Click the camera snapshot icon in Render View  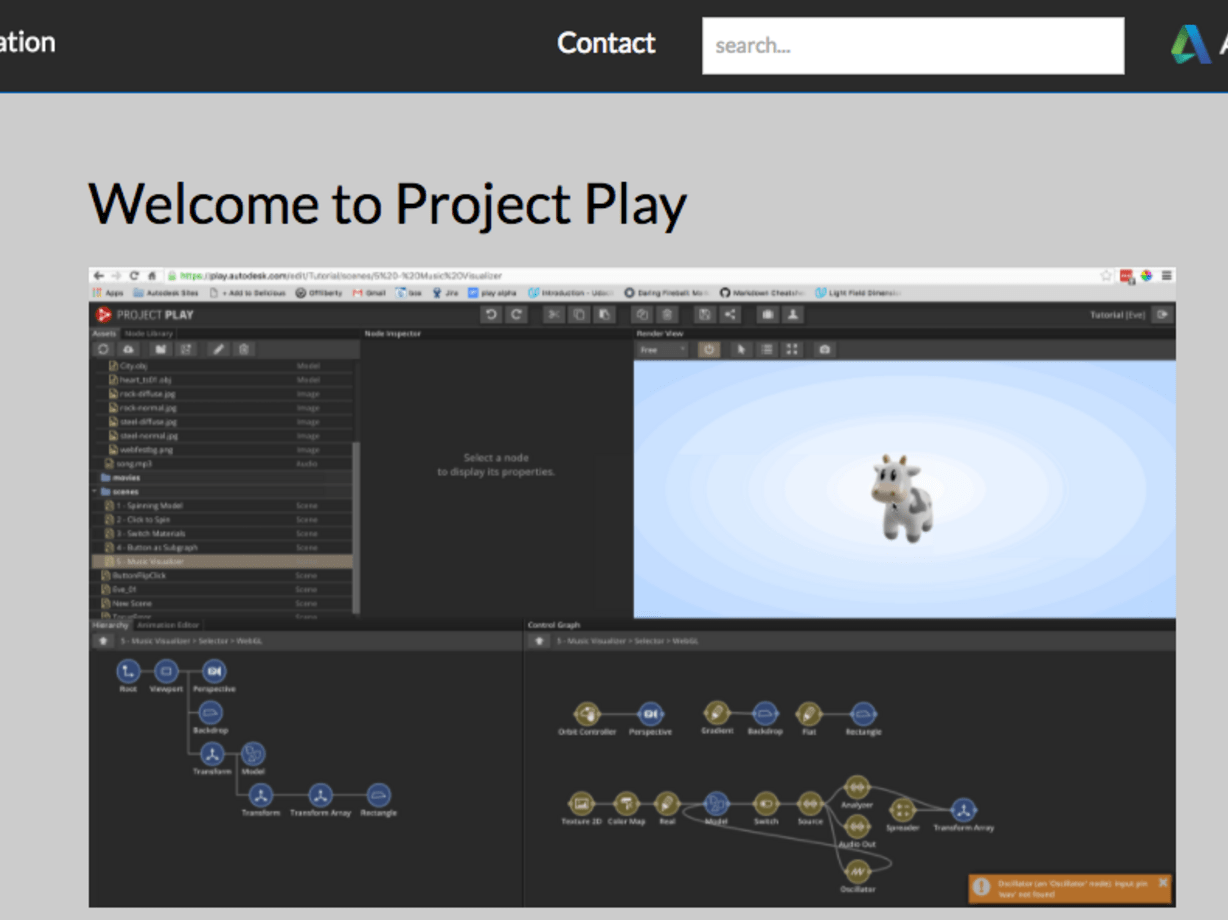click(x=824, y=349)
